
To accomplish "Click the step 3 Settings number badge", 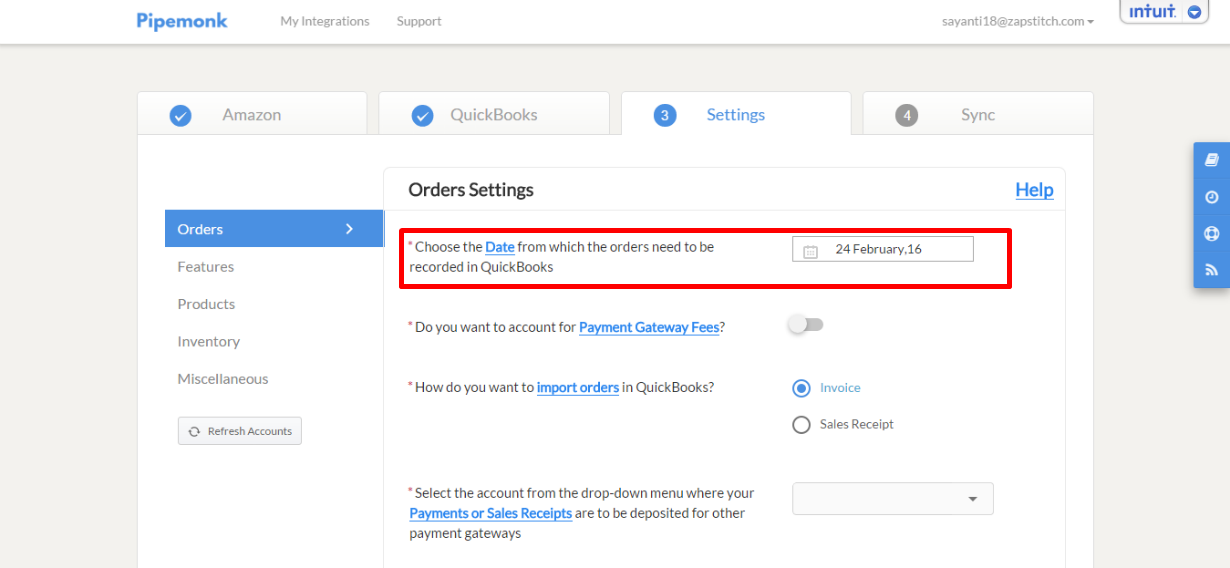I will click(x=665, y=115).
